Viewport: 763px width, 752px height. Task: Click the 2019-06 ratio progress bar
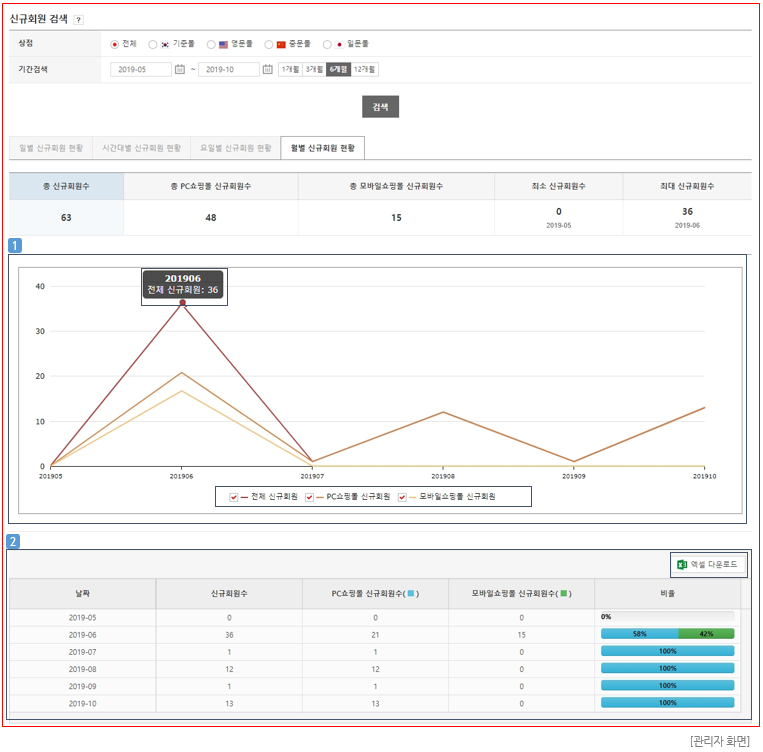(667, 633)
